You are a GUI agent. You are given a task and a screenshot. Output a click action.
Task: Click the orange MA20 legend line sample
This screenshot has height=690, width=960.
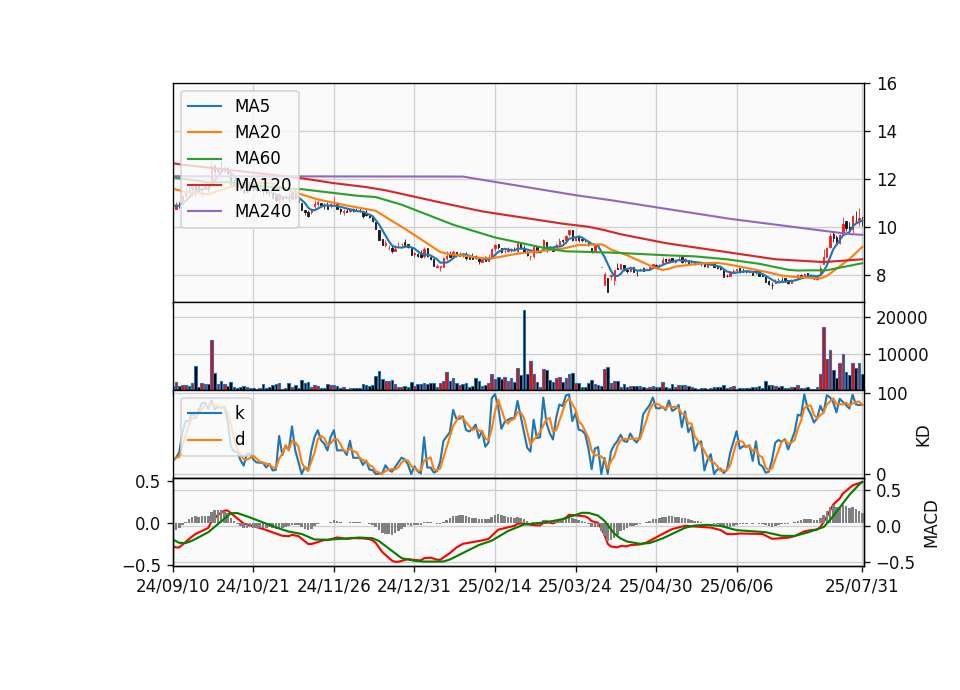tap(204, 132)
